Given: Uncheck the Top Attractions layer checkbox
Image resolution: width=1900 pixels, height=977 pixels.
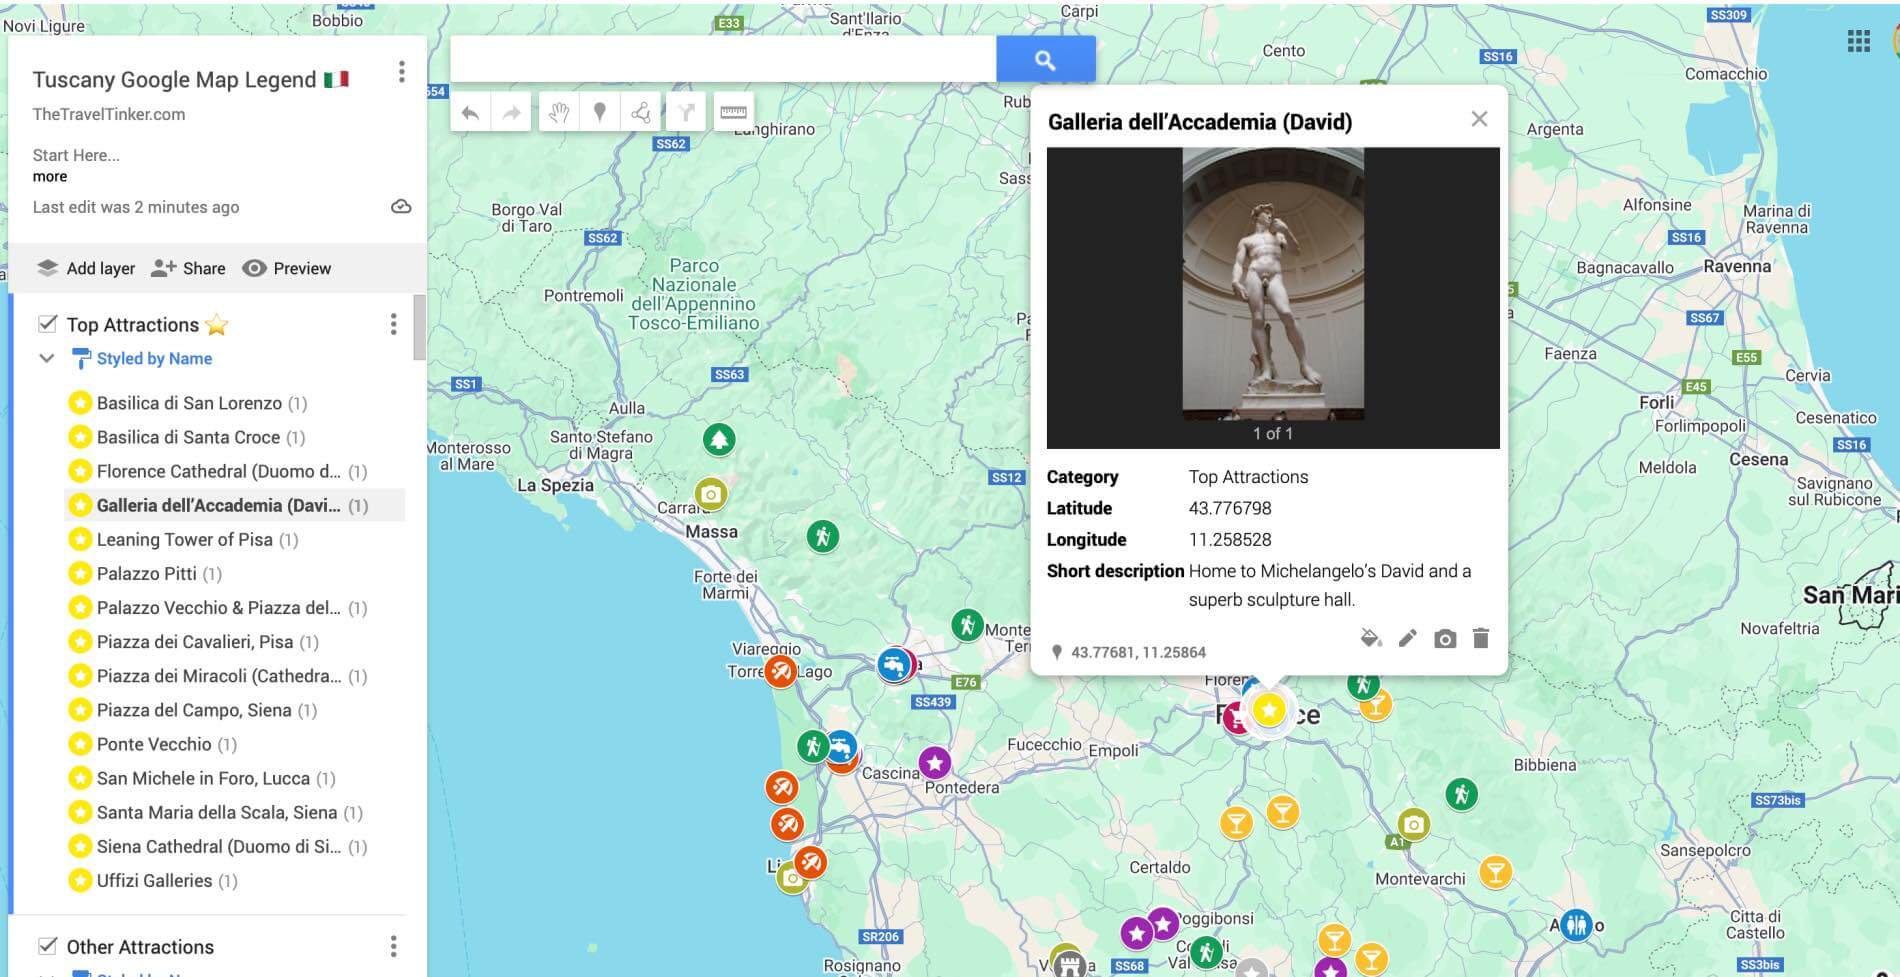Looking at the screenshot, I should pos(47,324).
